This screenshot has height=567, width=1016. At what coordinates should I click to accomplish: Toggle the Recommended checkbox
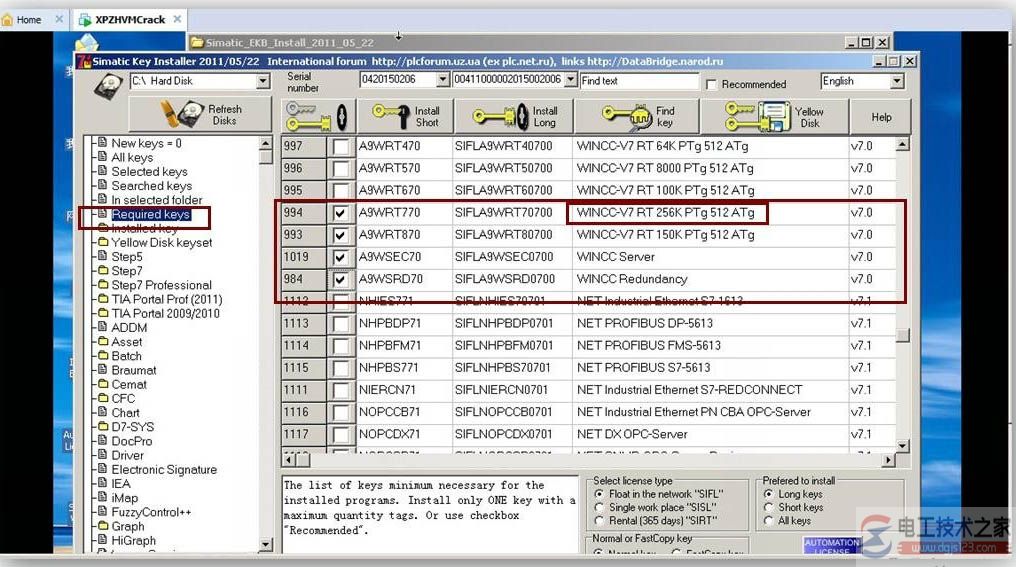pos(711,84)
